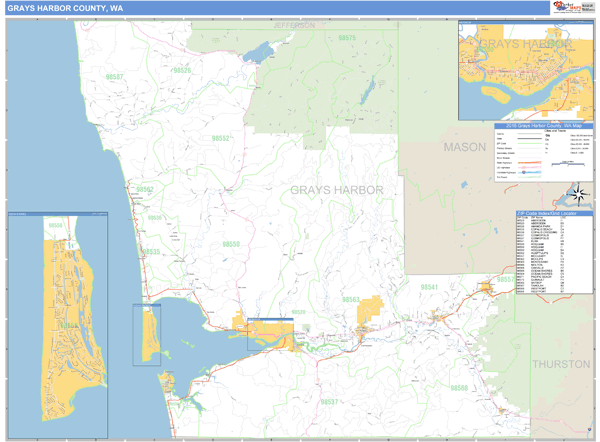This screenshot has width=600, height=442.
Task: Select ZIP code label 98520
Action: click(298, 312)
